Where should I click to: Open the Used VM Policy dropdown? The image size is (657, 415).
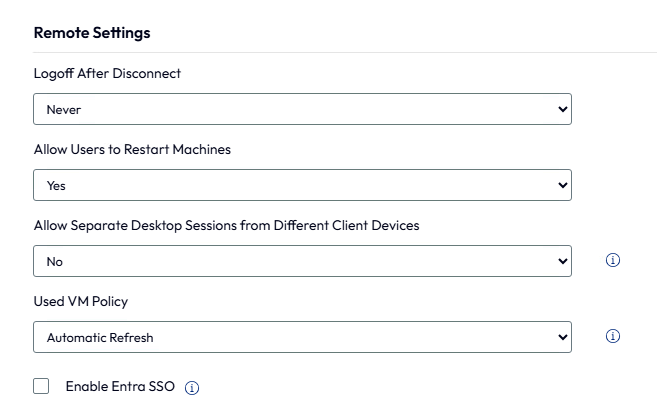[x=303, y=337]
